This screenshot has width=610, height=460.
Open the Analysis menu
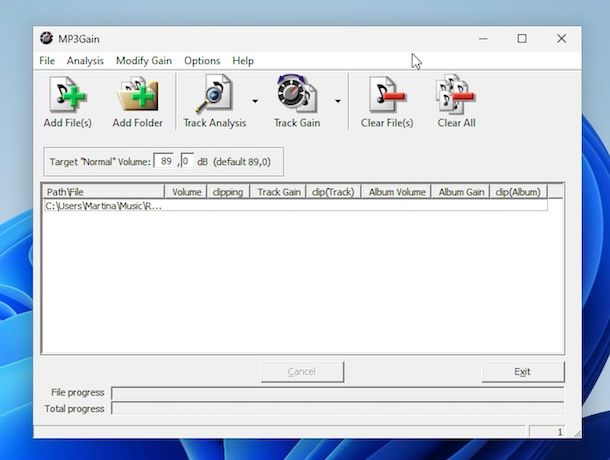pos(85,61)
